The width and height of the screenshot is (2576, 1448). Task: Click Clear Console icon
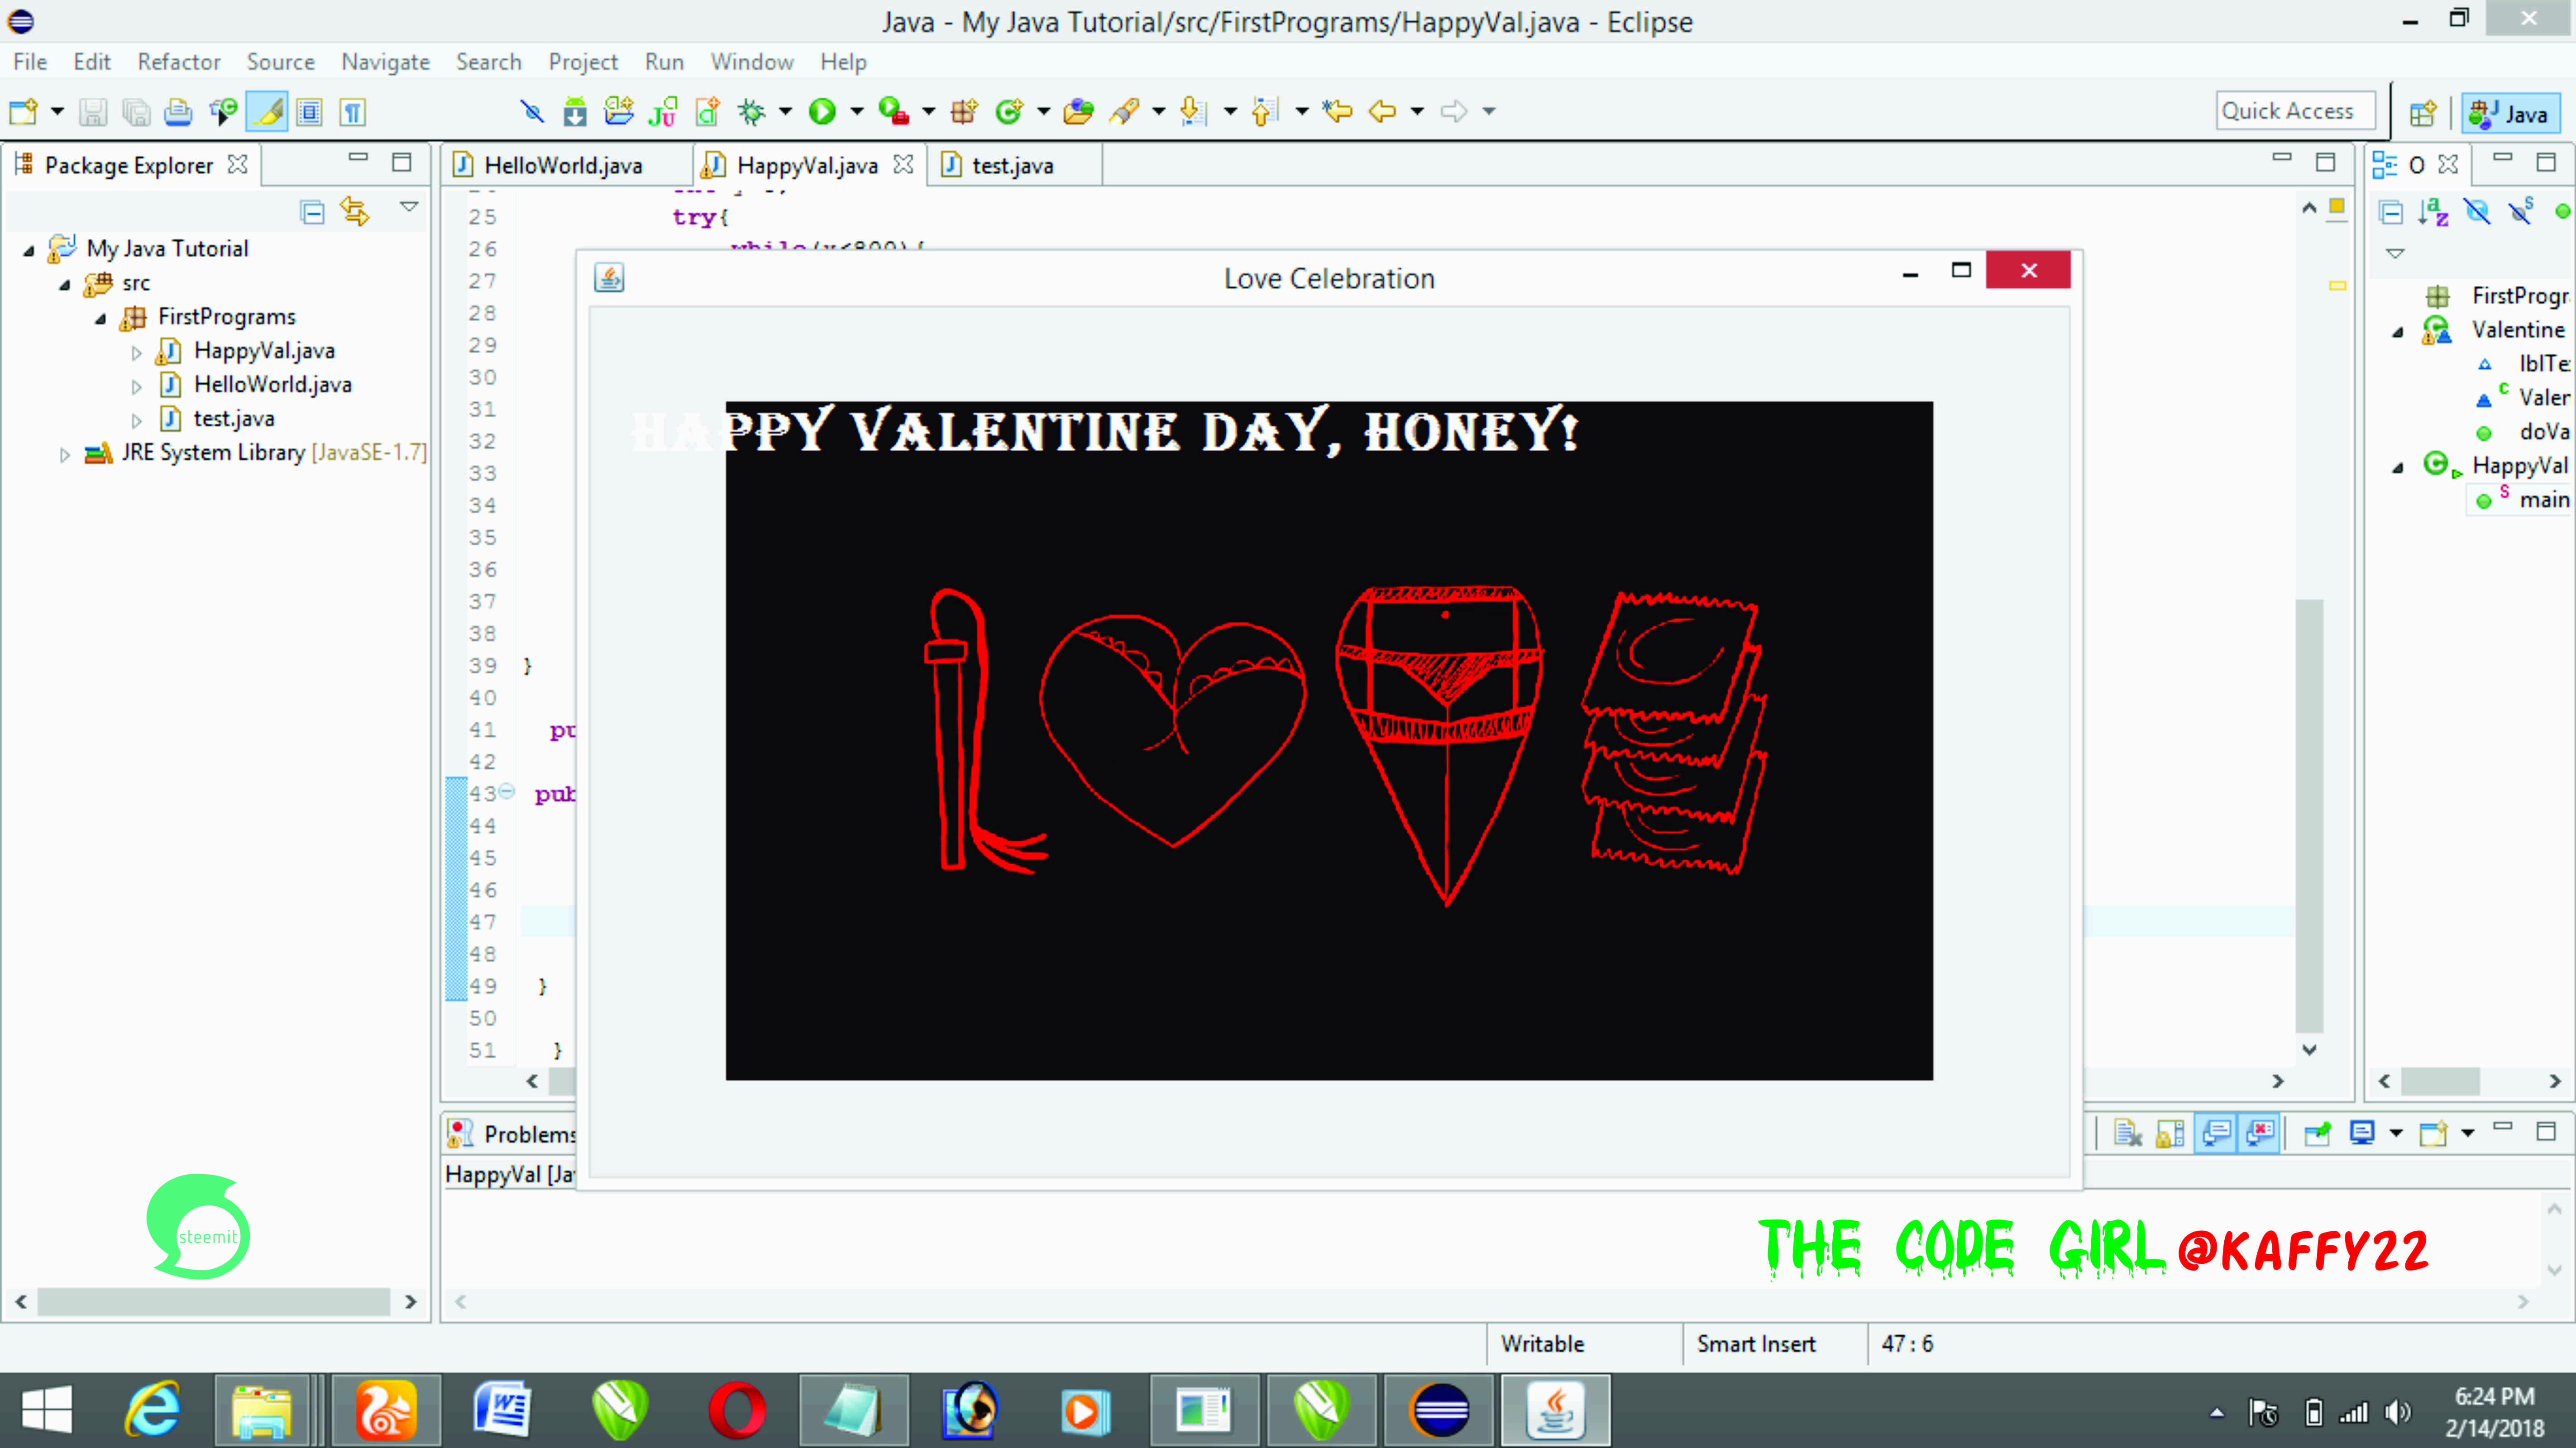(x=2127, y=1133)
